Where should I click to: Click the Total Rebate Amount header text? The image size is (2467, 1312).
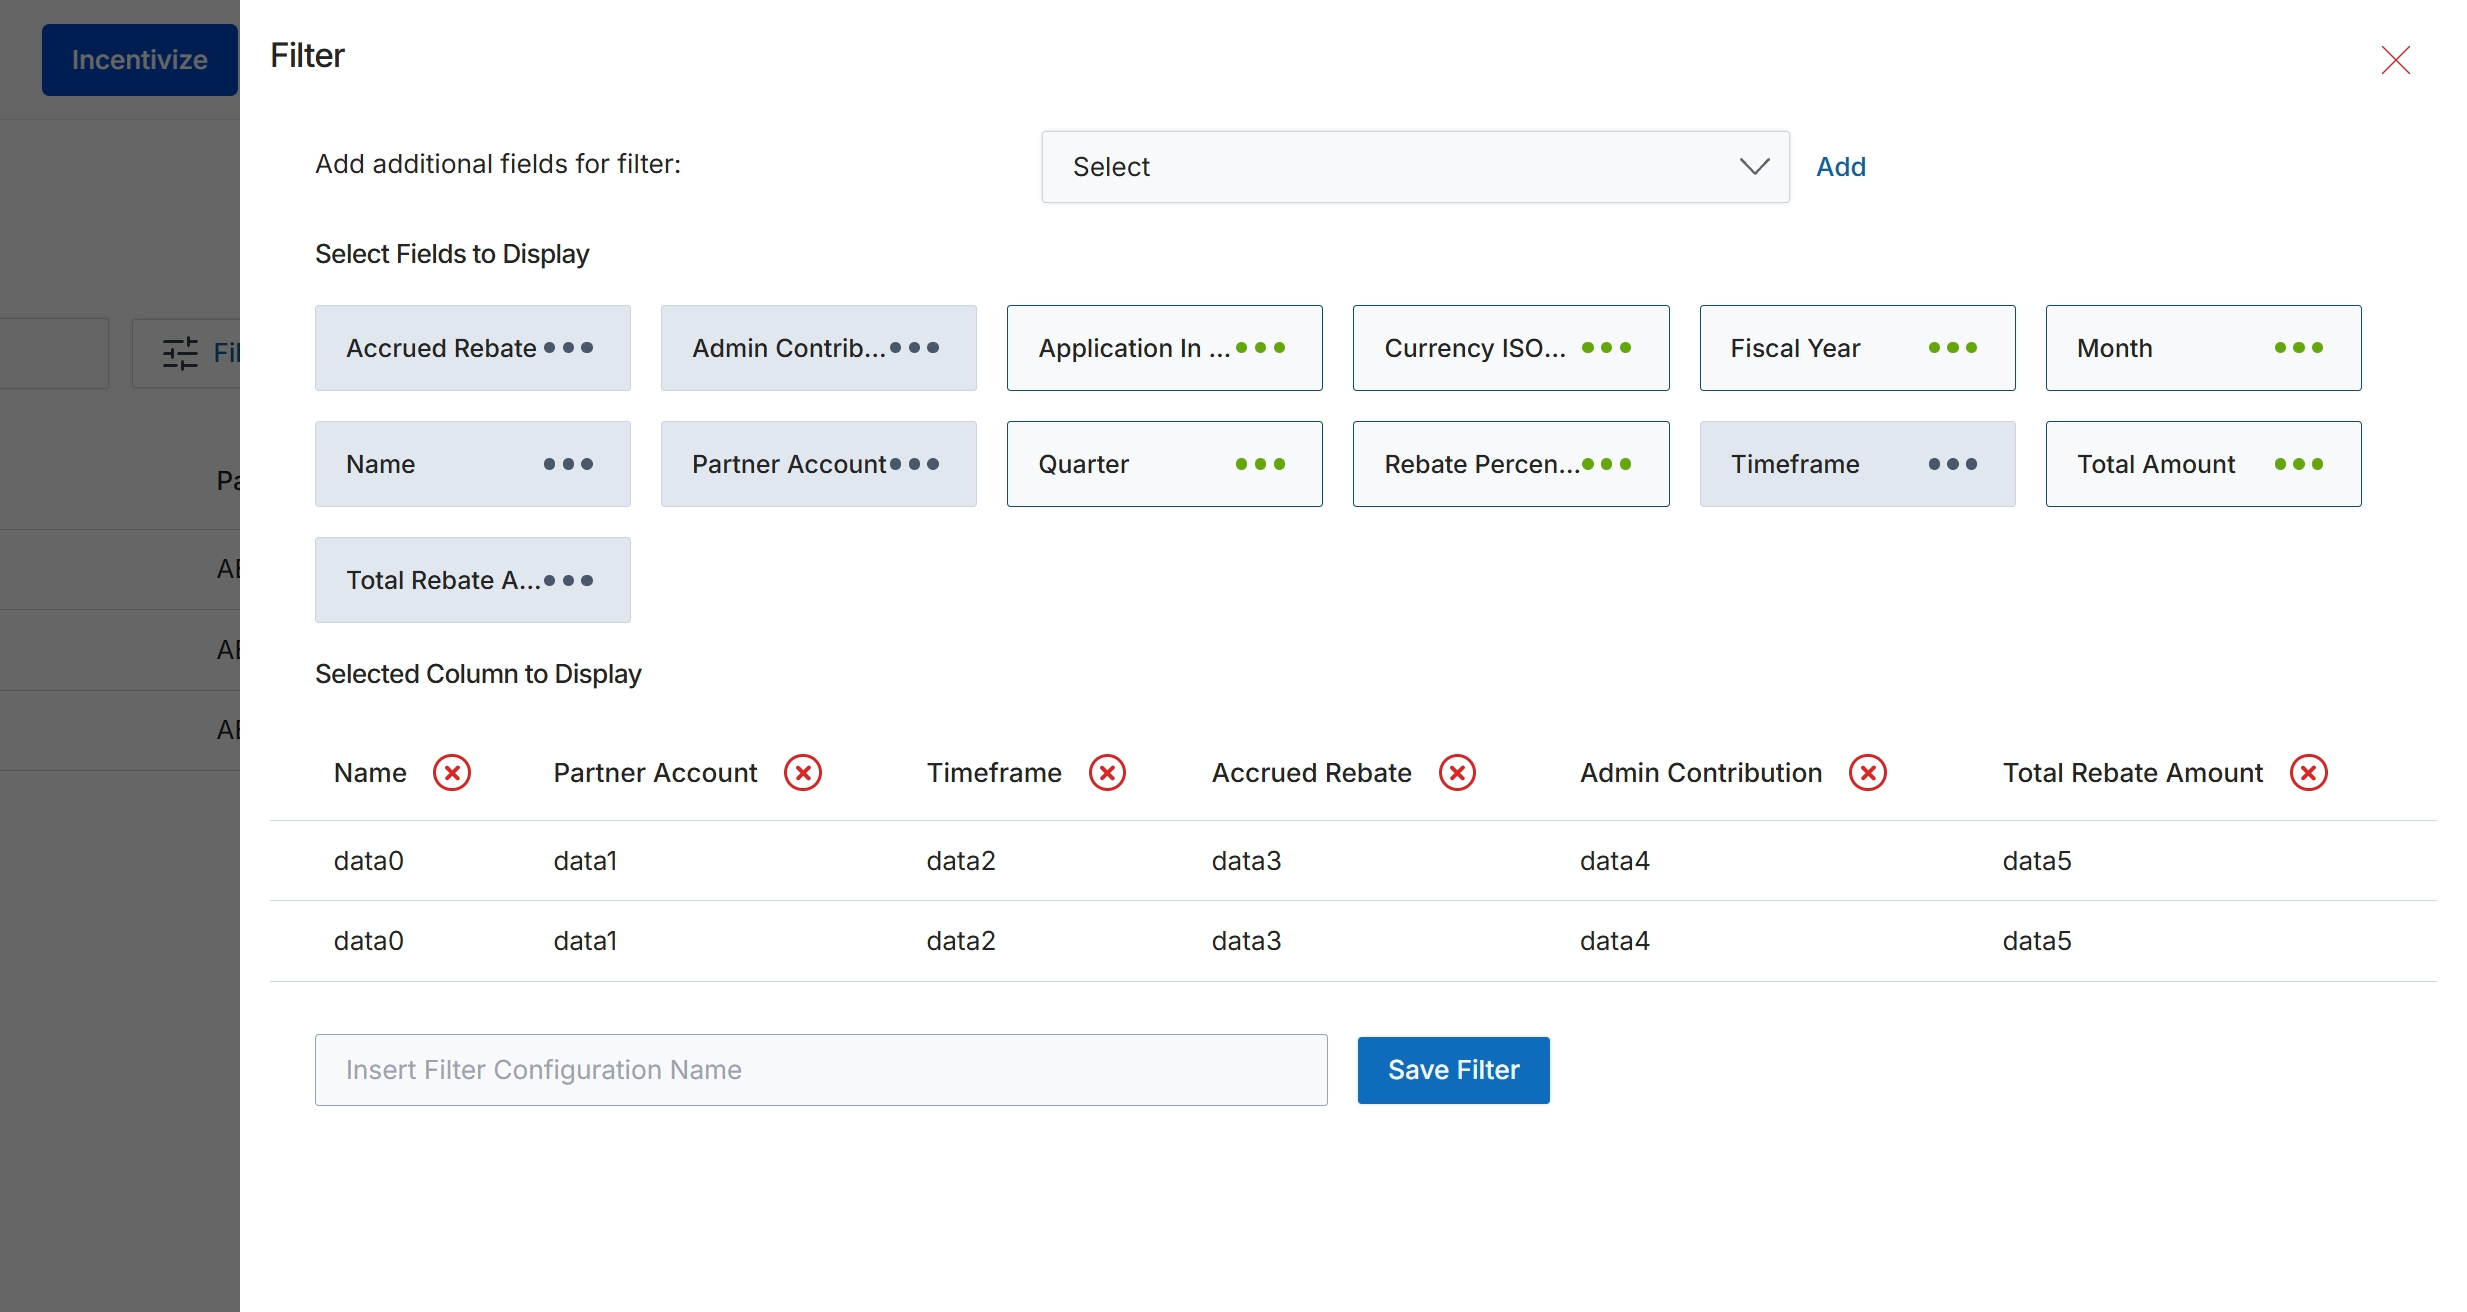(2133, 773)
